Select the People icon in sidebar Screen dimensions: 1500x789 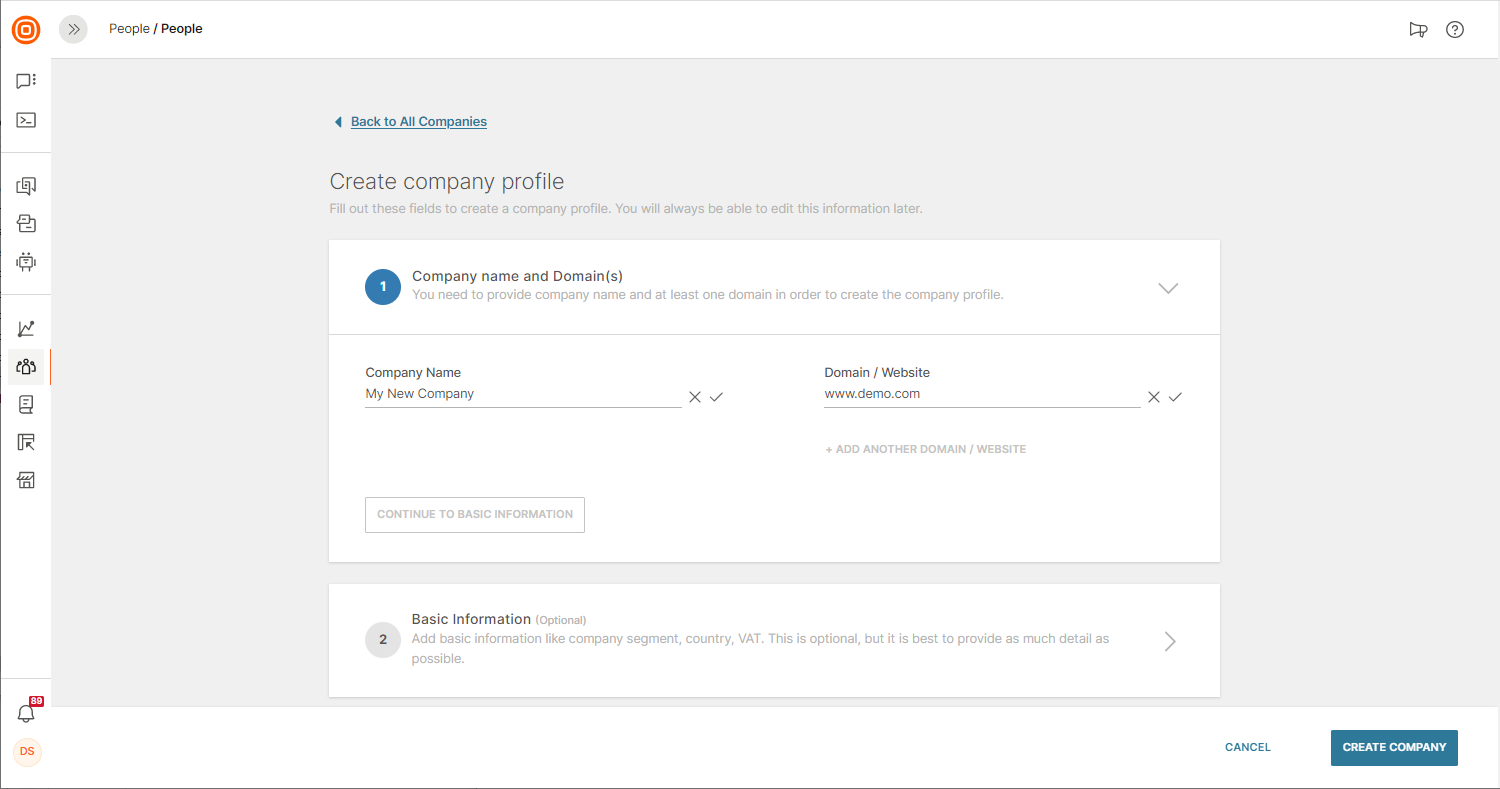26,367
